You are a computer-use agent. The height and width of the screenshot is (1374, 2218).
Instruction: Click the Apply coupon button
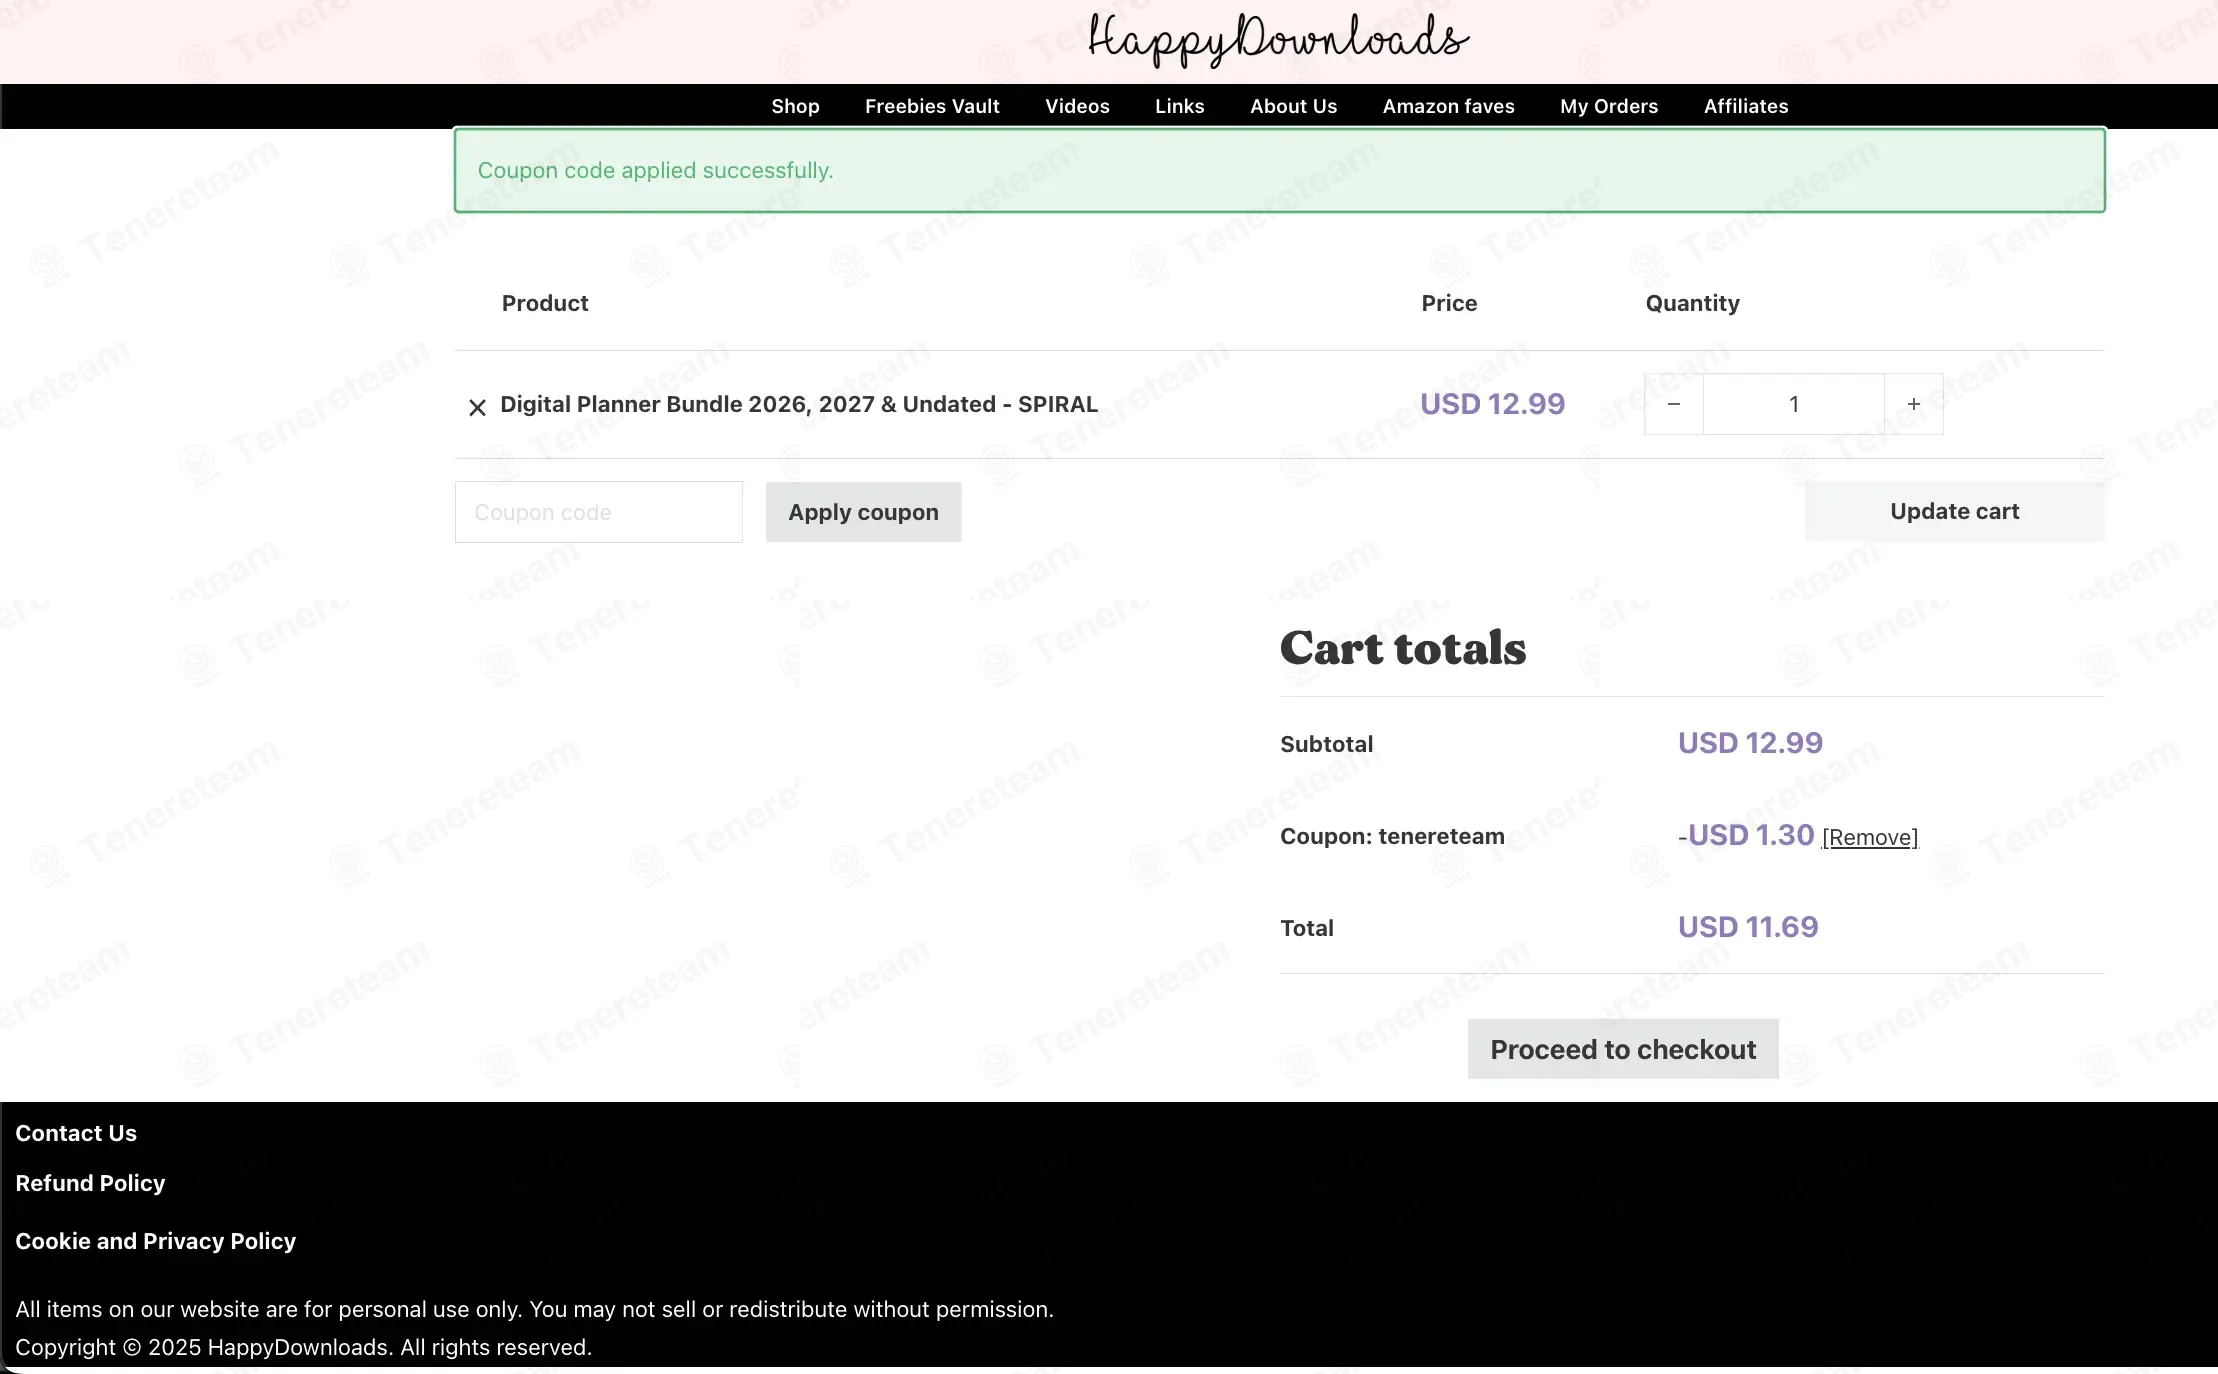coord(864,512)
